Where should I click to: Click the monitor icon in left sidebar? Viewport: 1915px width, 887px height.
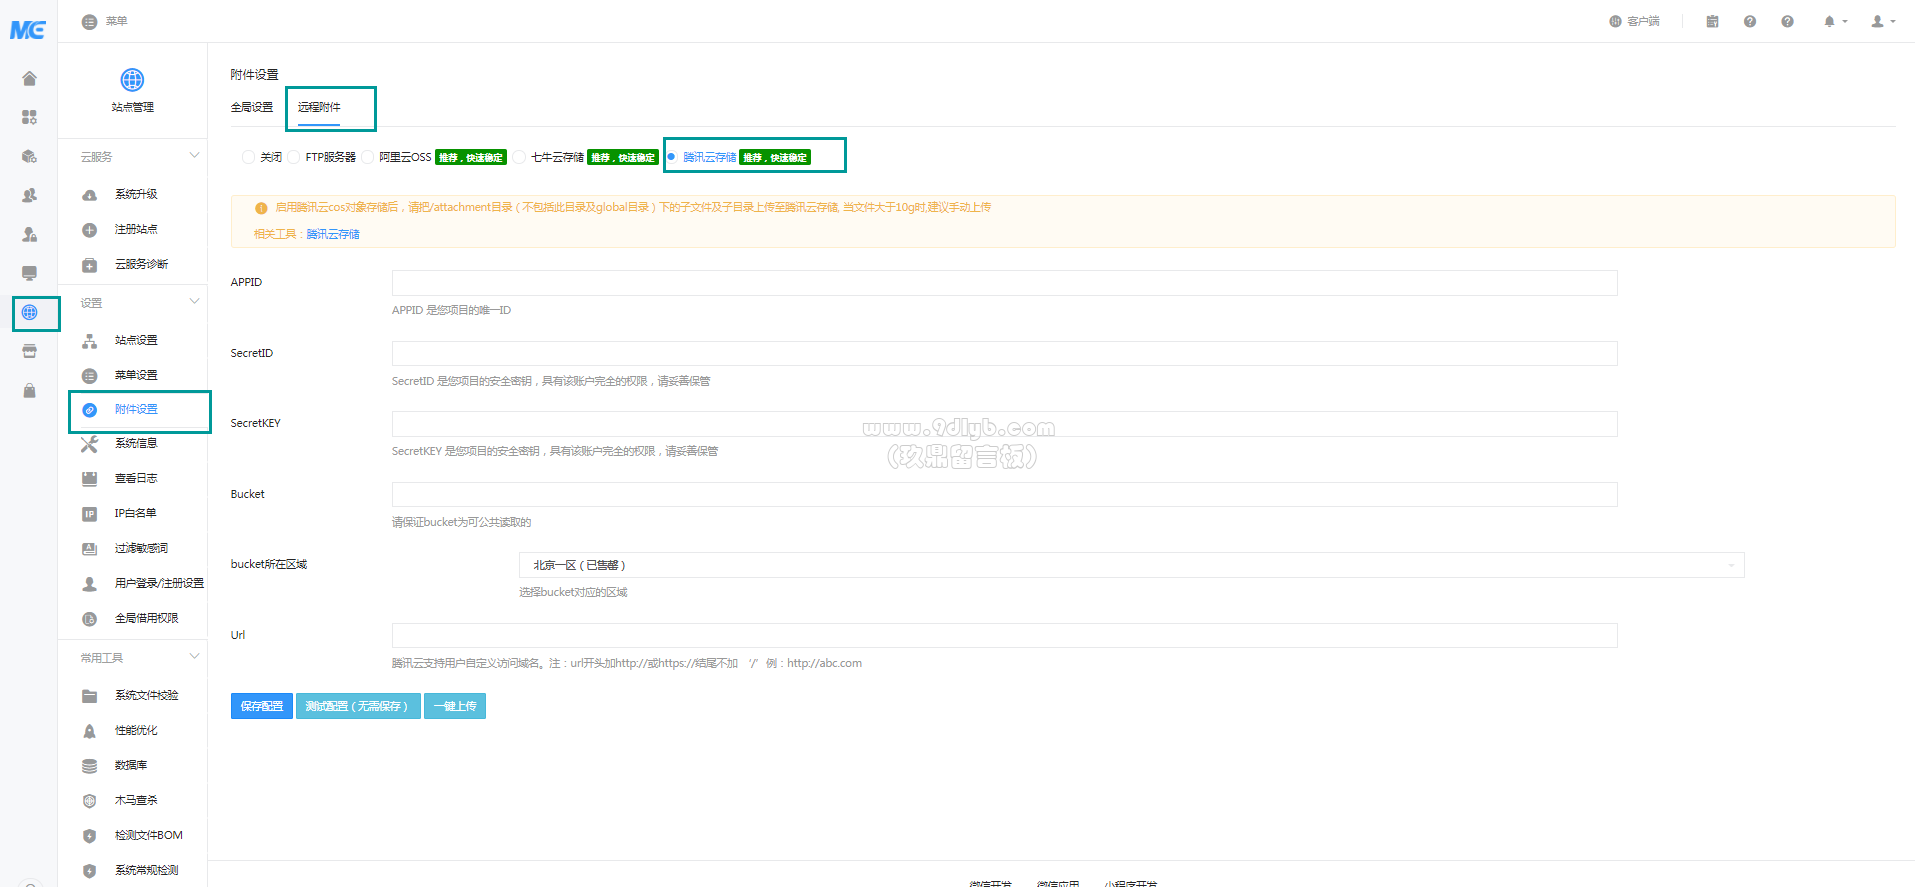coord(29,273)
